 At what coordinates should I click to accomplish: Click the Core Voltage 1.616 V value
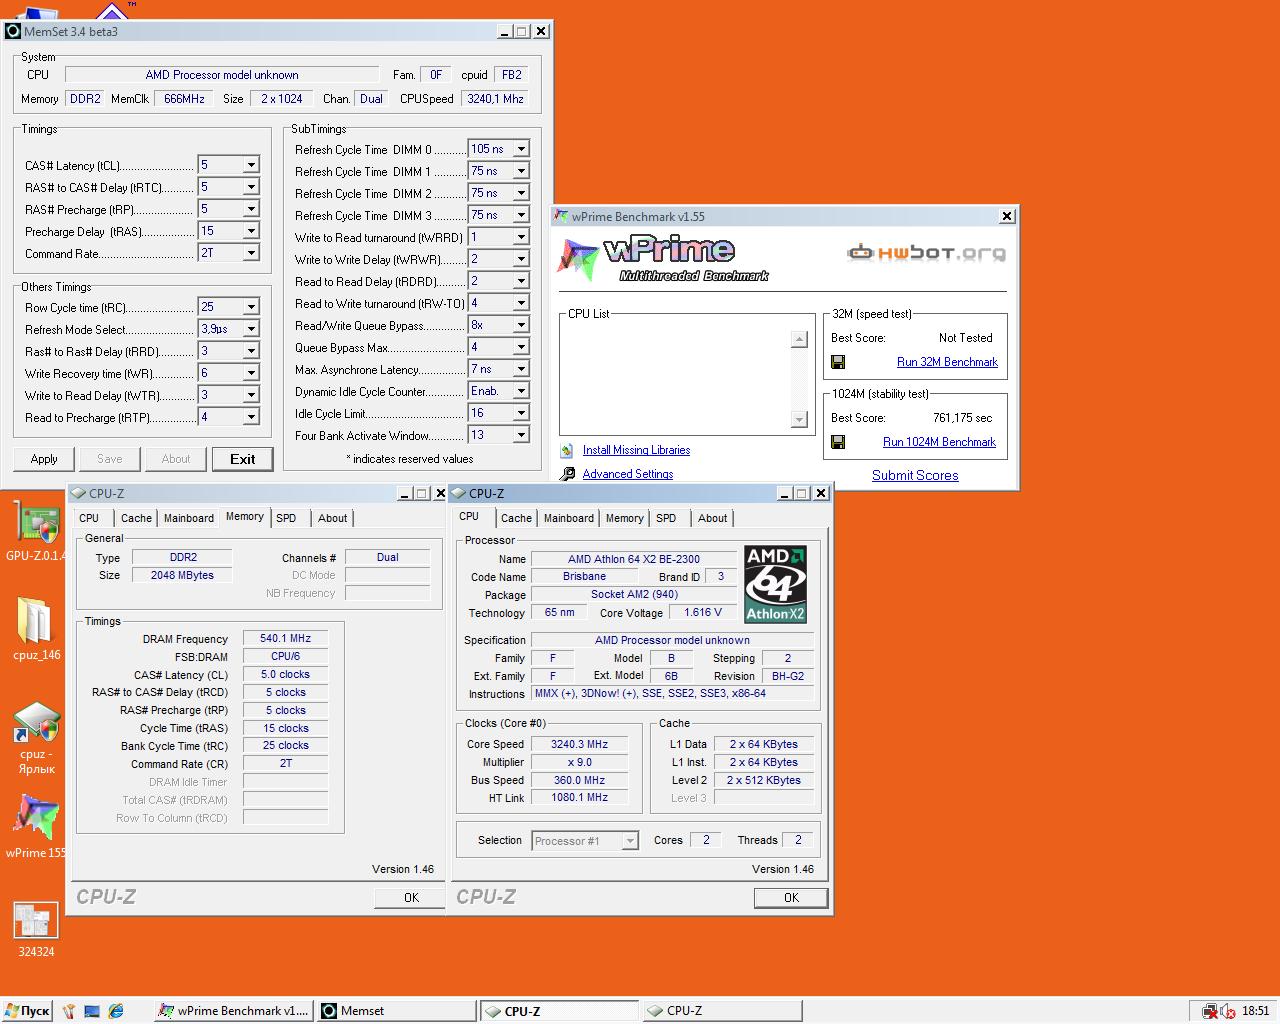702,612
